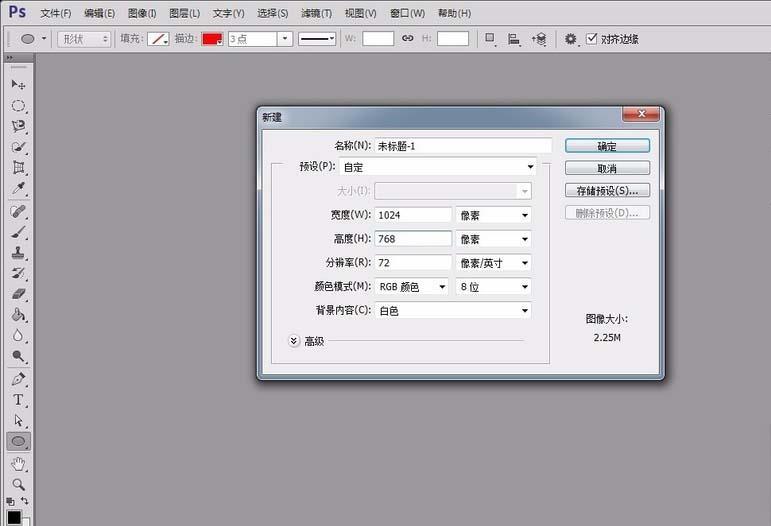Select the Quick Selection tool

[x=18, y=147]
